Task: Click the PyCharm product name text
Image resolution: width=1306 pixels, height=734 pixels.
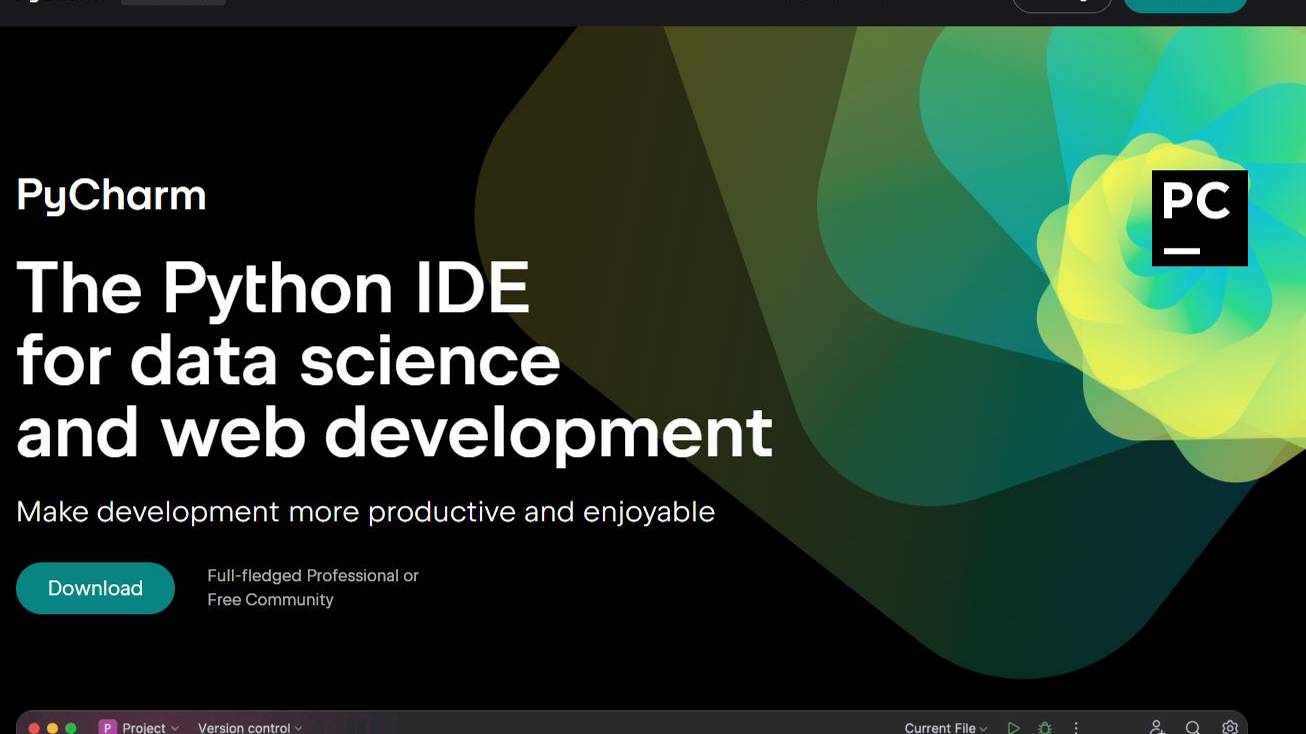Action: 111,196
